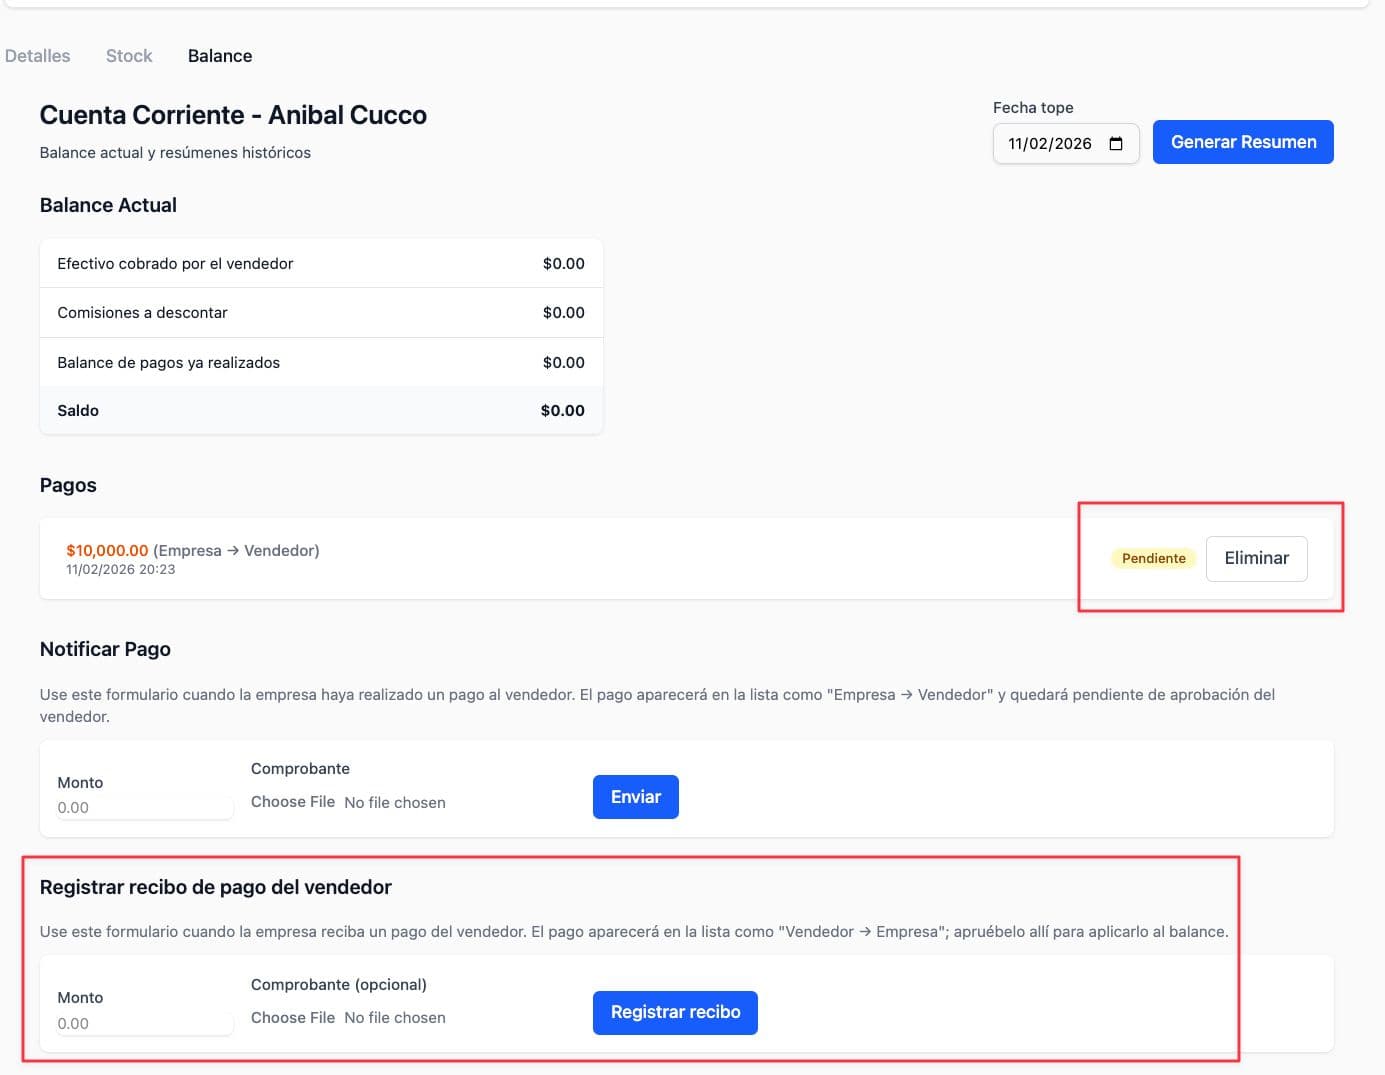
Task: Click the Registrar recibo button
Action: tap(675, 1012)
